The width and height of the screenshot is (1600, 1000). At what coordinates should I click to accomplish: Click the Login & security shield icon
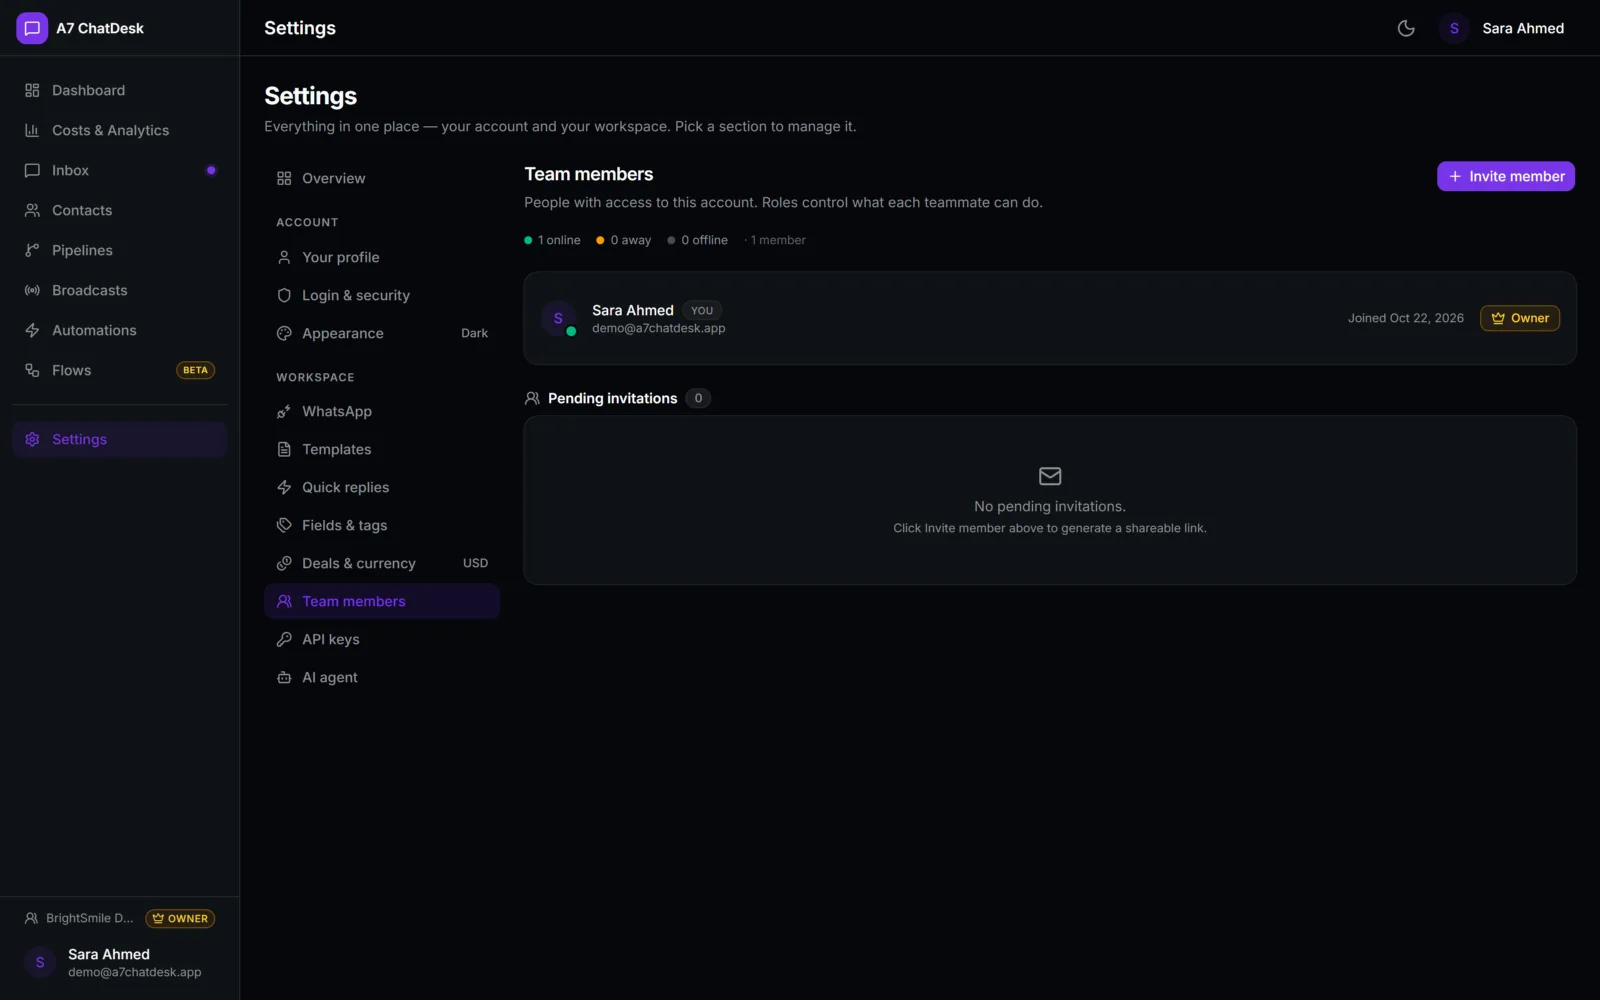pyautogui.click(x=284, y=295)
